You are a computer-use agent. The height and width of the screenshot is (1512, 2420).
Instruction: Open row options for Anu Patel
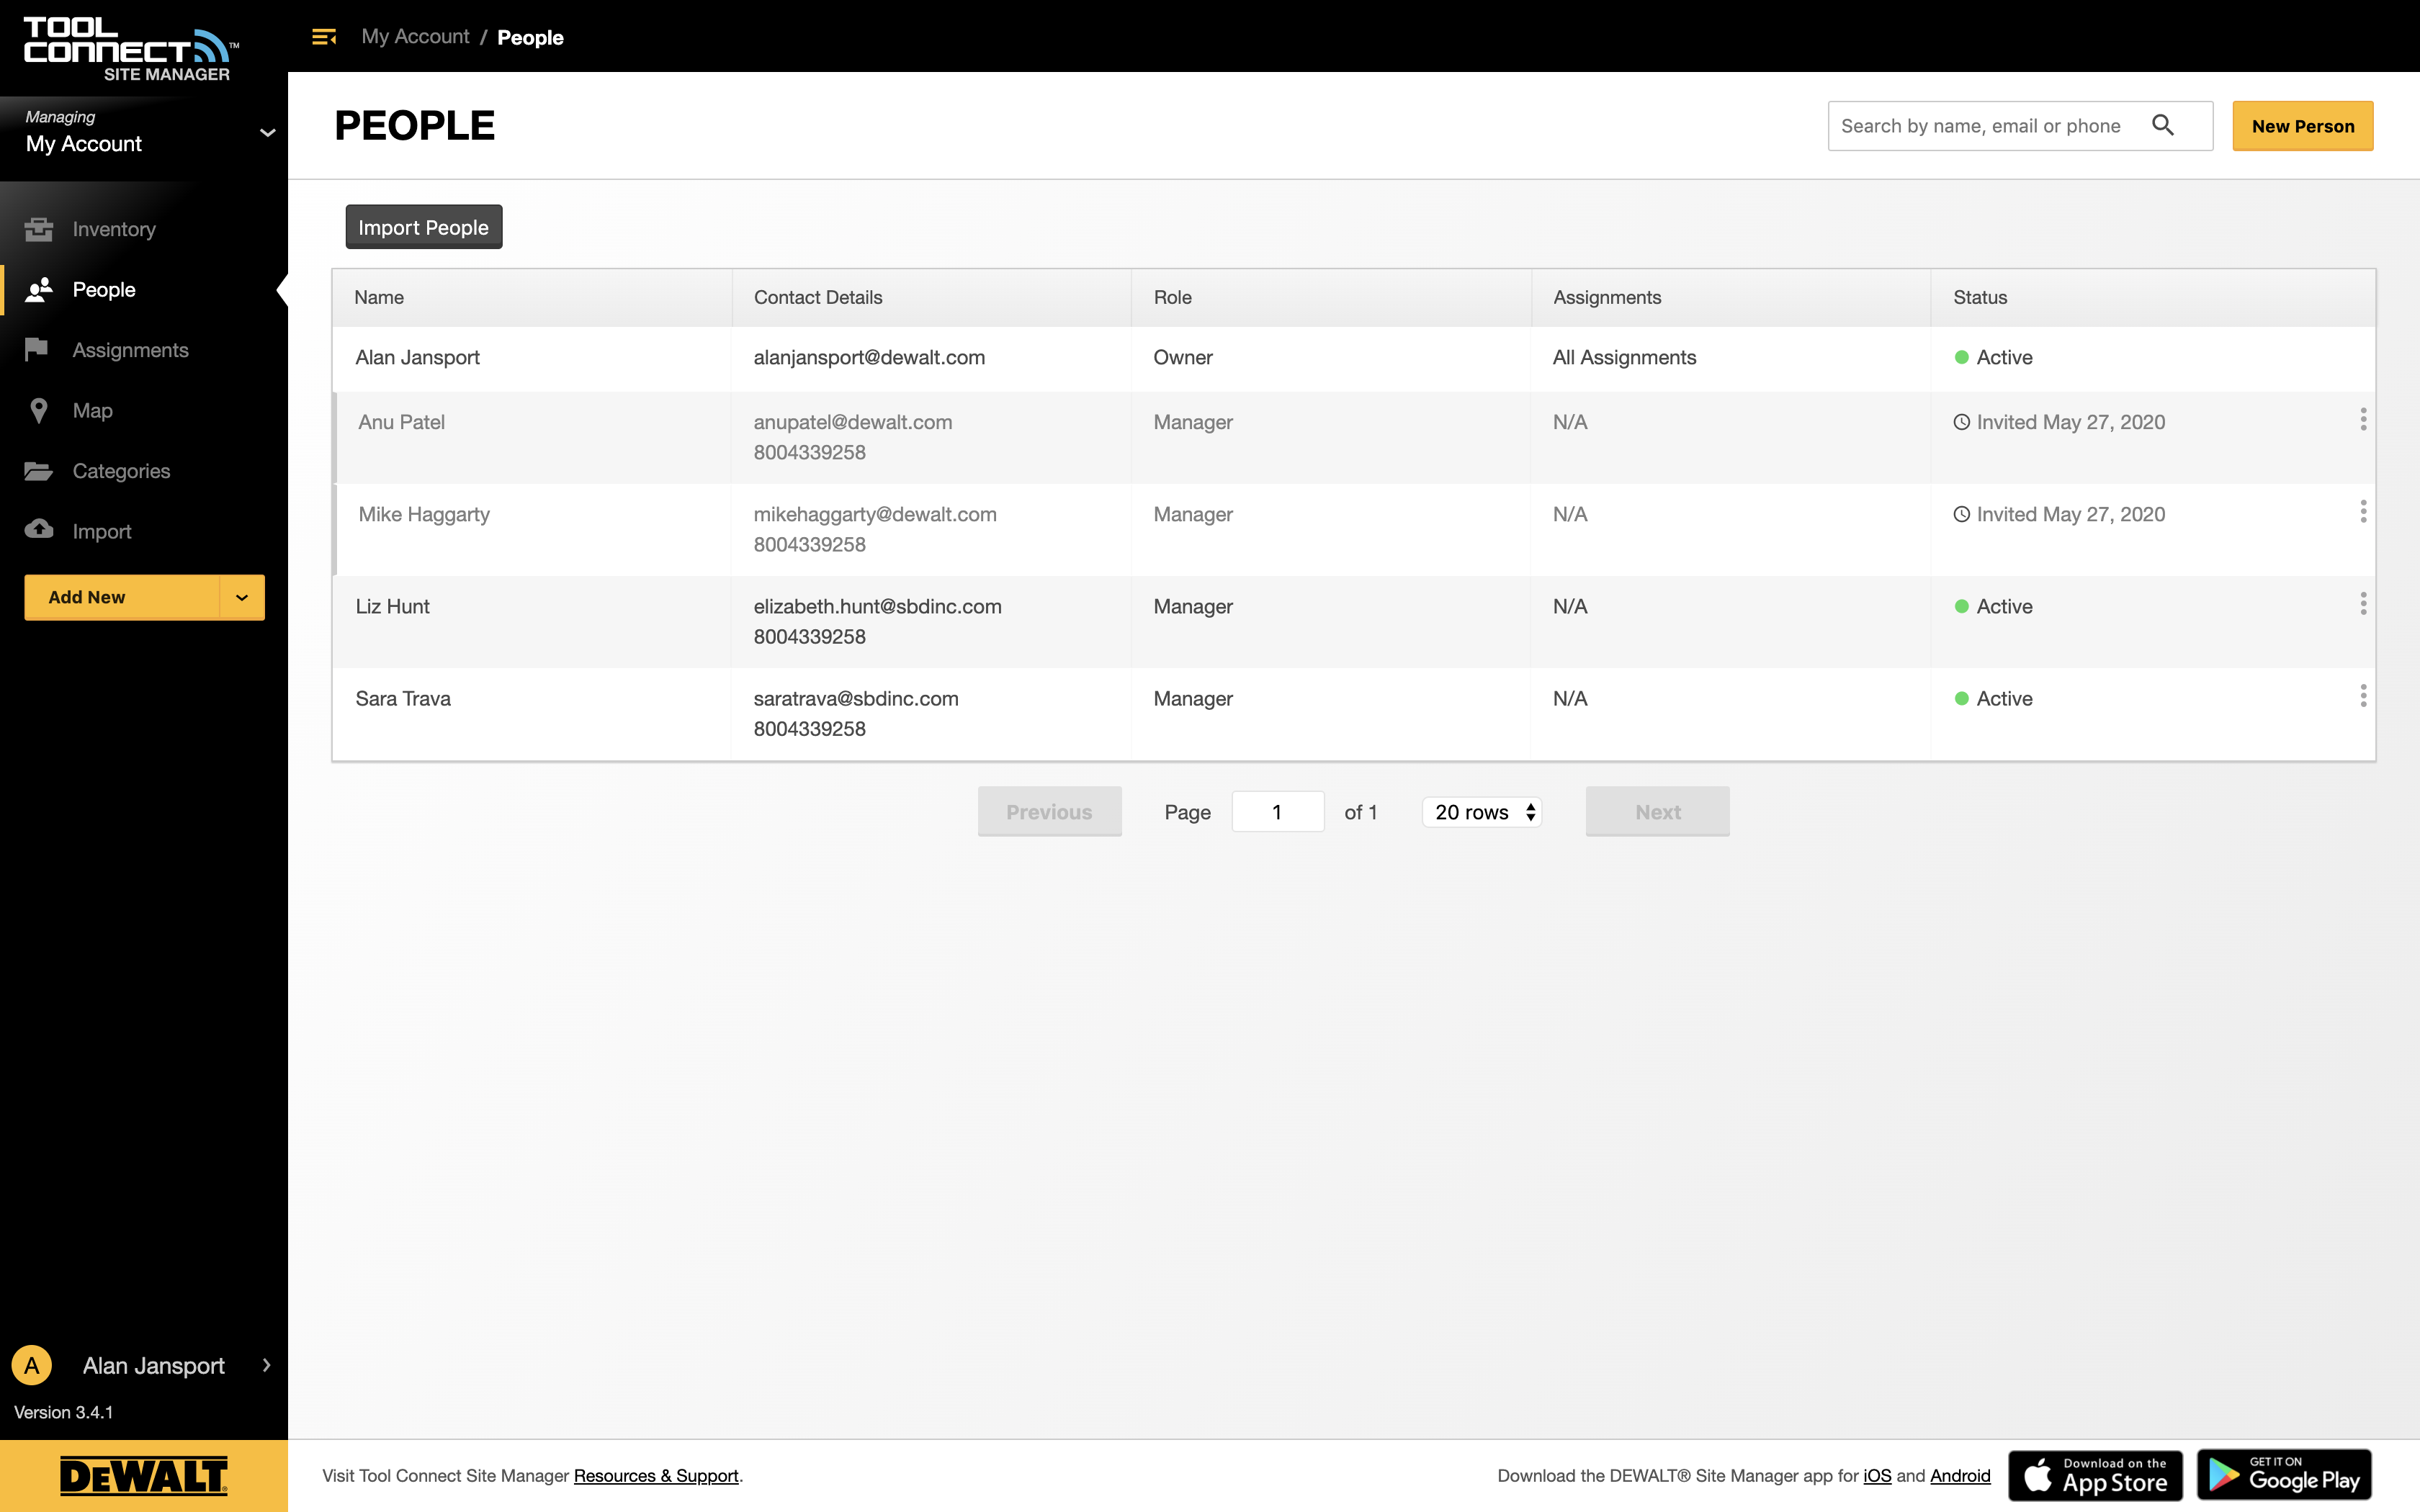pos(2363,420)
